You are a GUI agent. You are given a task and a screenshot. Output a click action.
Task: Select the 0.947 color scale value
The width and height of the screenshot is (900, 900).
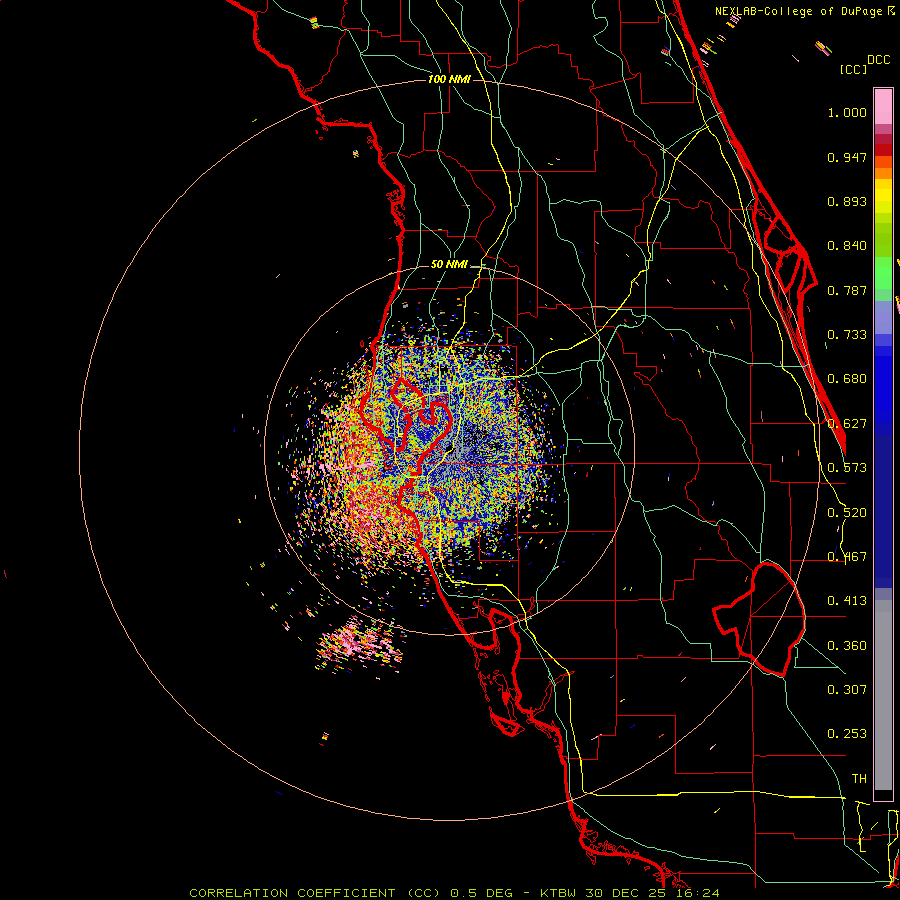847,157
